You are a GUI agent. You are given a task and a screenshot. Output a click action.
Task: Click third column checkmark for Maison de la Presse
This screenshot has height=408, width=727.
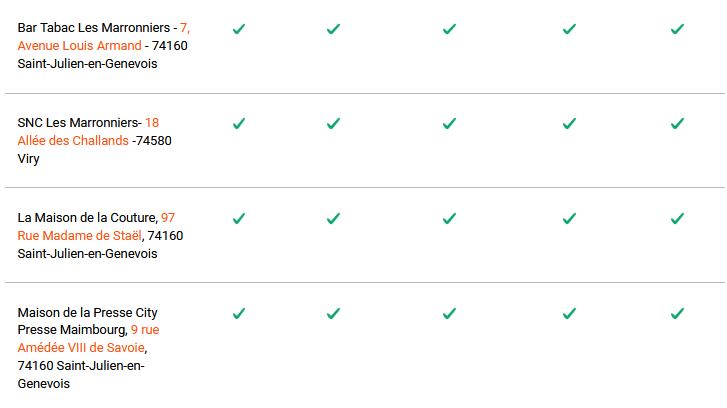tap(449, 313)
